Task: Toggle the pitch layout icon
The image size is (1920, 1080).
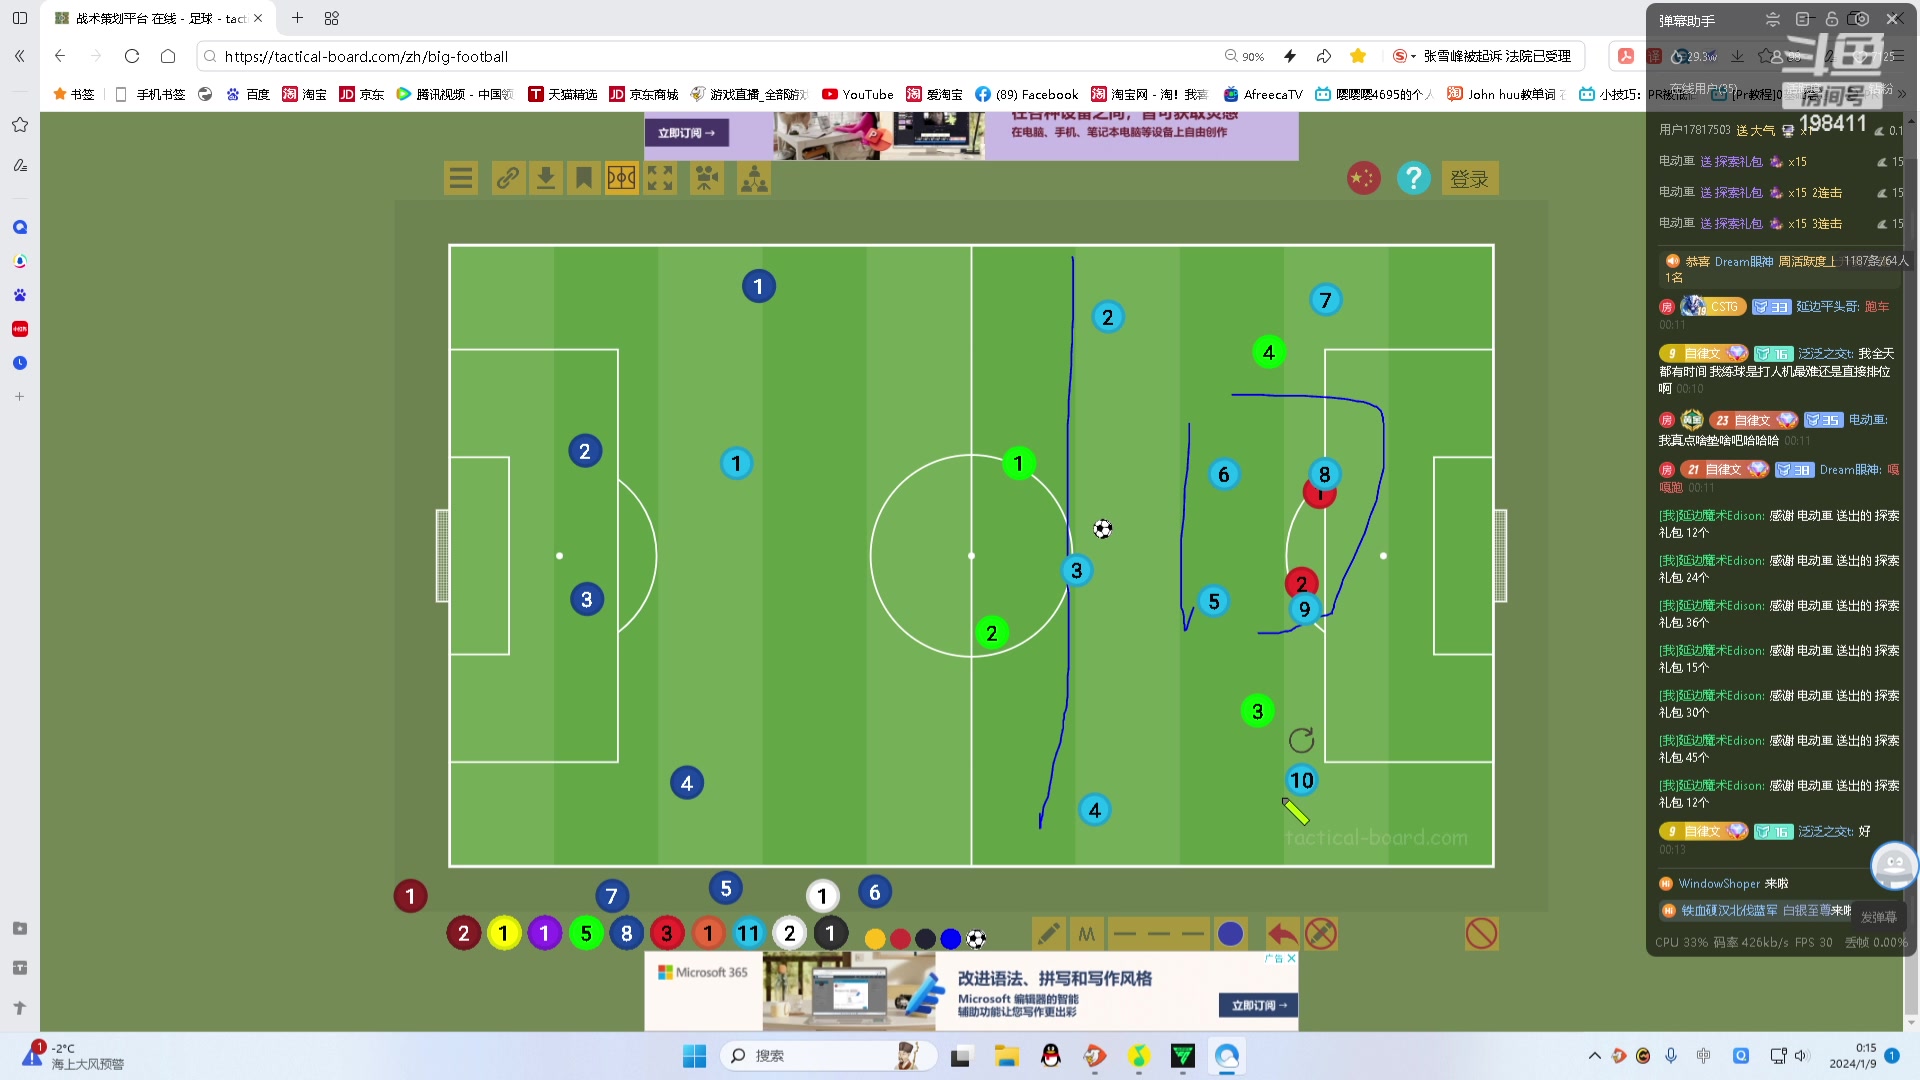Action: coord(622,179)
